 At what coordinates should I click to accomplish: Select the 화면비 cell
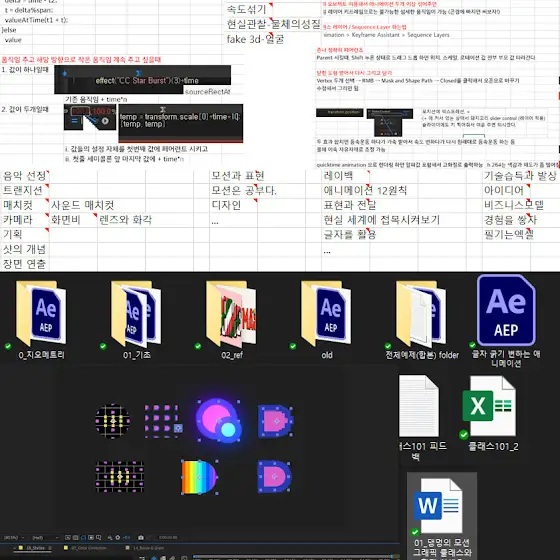pos(73,220)
